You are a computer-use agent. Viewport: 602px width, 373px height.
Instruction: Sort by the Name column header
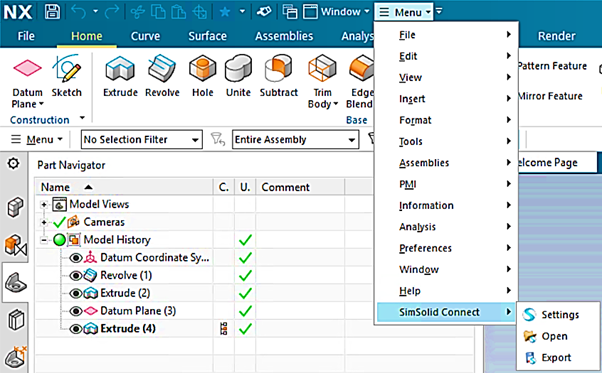point(124,187)
